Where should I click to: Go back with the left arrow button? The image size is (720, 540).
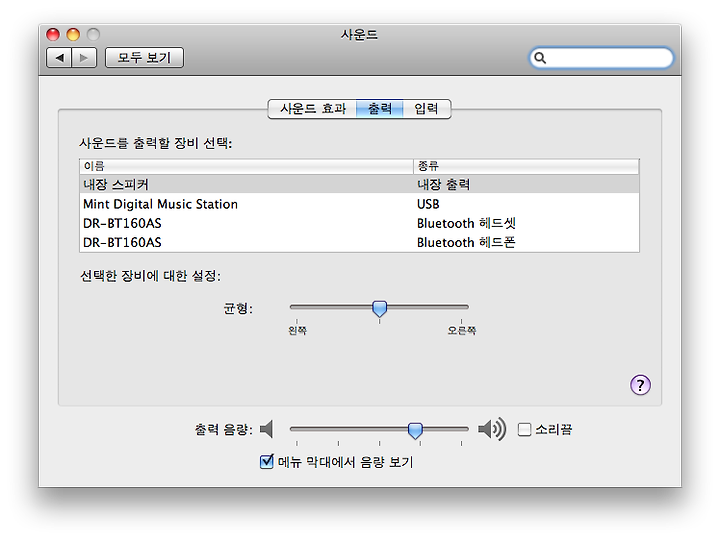pyautogui.click(x=59, y=58)
